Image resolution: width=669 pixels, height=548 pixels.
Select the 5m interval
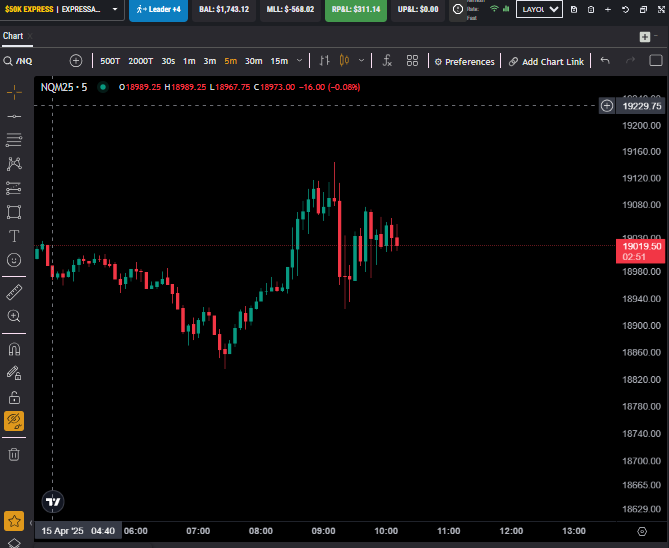tap(230, 61)
